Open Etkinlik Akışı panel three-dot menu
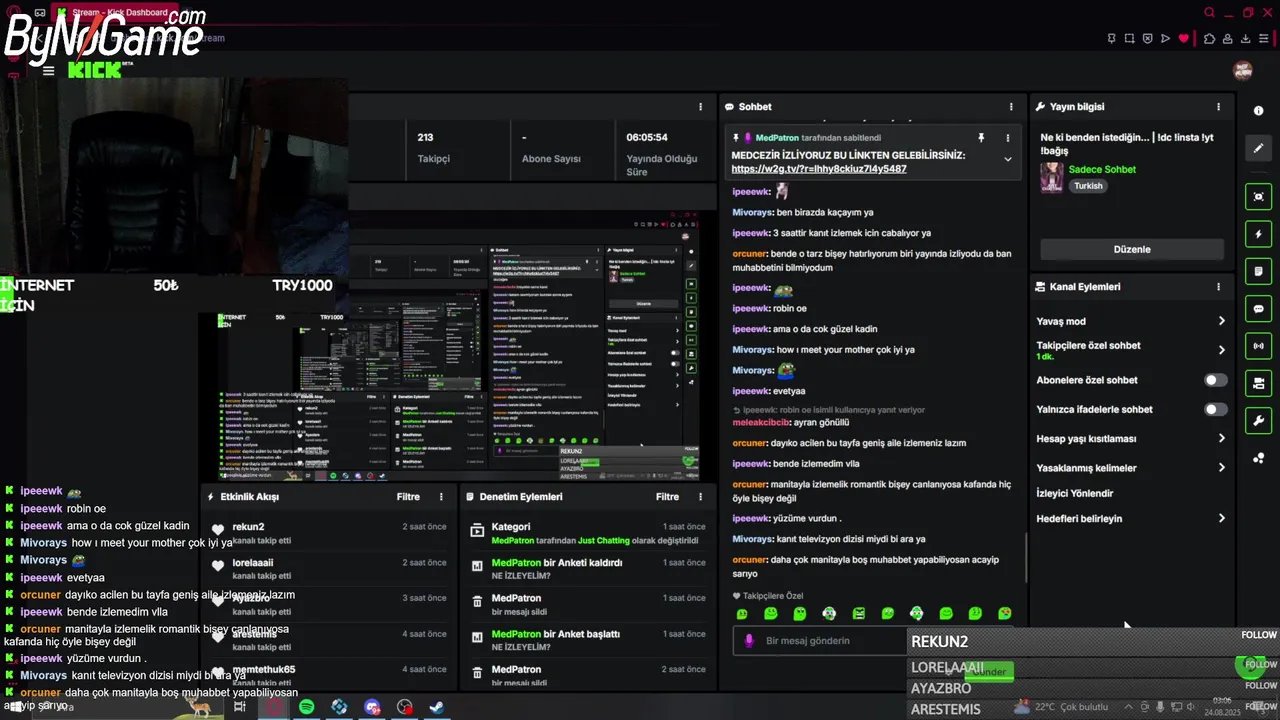Viewport: 1280px width, 720px height. [x=441, y=497]
